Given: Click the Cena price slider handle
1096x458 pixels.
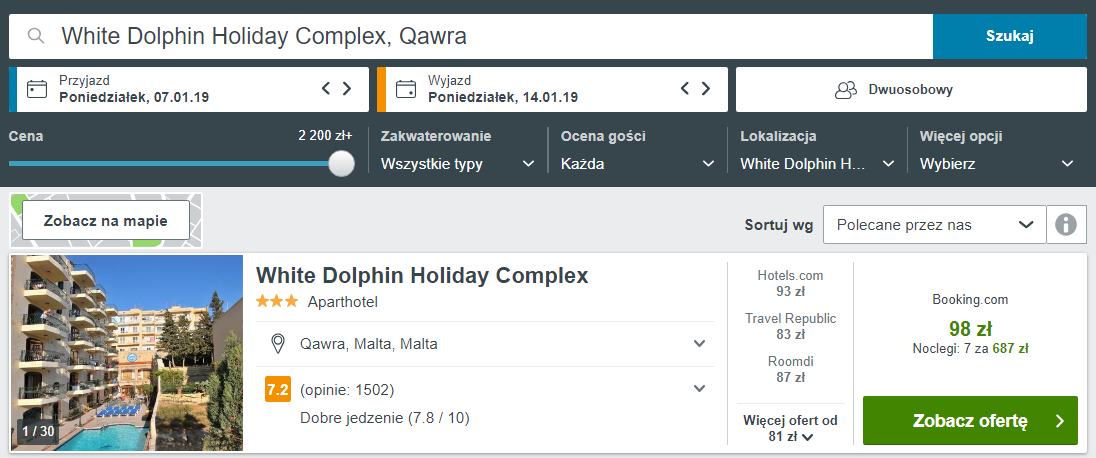Looking at the screenshot, I should coord(341,163).
